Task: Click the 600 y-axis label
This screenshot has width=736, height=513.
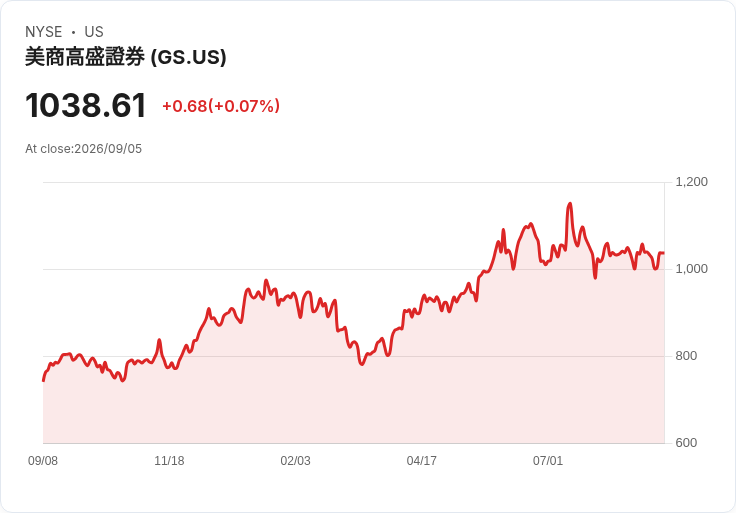Action: click(x=686, y=443)
